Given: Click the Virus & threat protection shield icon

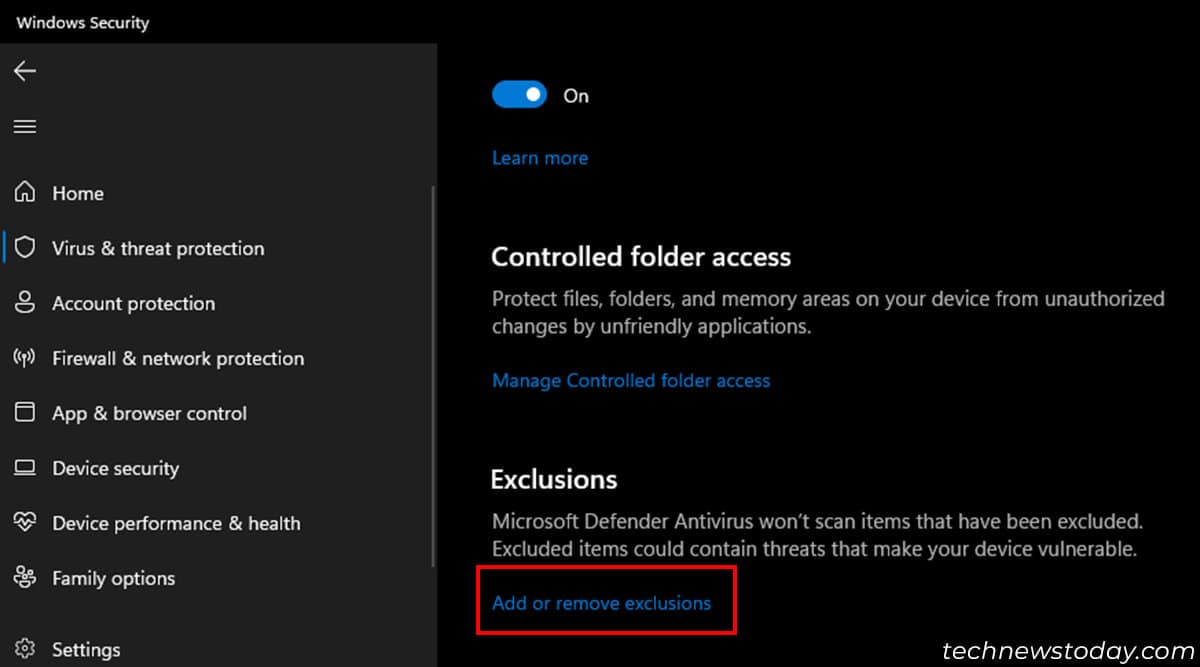Looking at the screenshot, I should [x=25, y=248].
